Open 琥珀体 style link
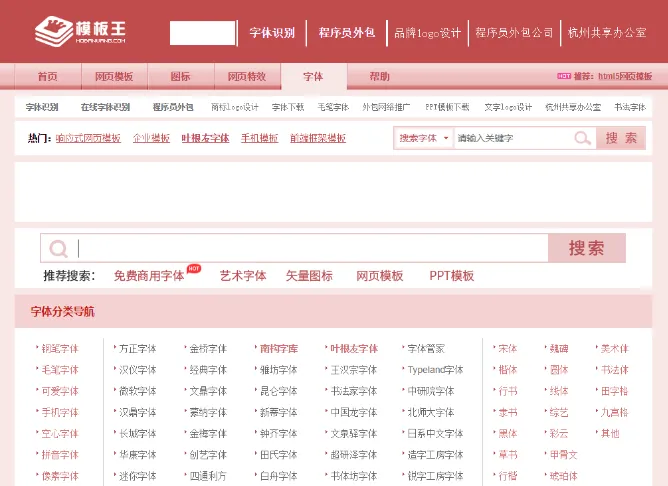The width and height of the screenshot is (668, 486). tap(564, 476)
